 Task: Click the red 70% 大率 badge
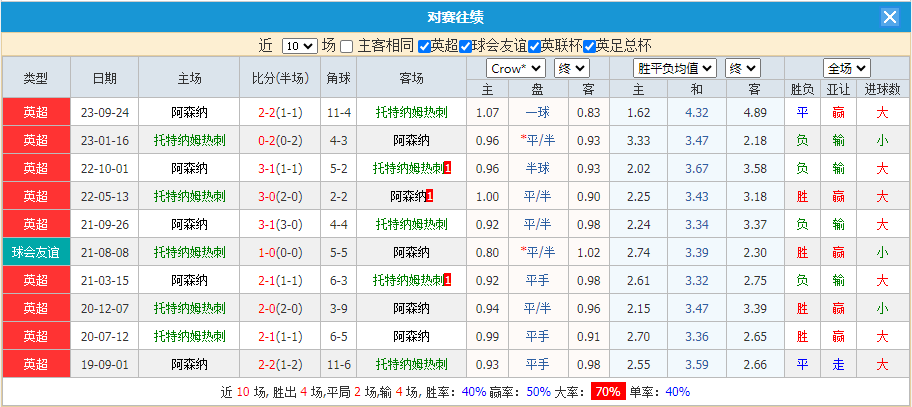pos(607,392)
